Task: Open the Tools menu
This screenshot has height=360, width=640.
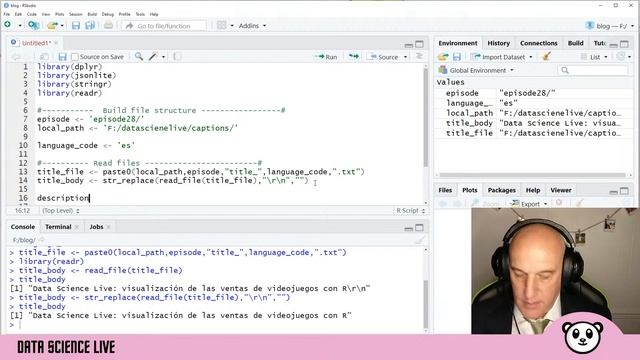Action: pos(140,14)
